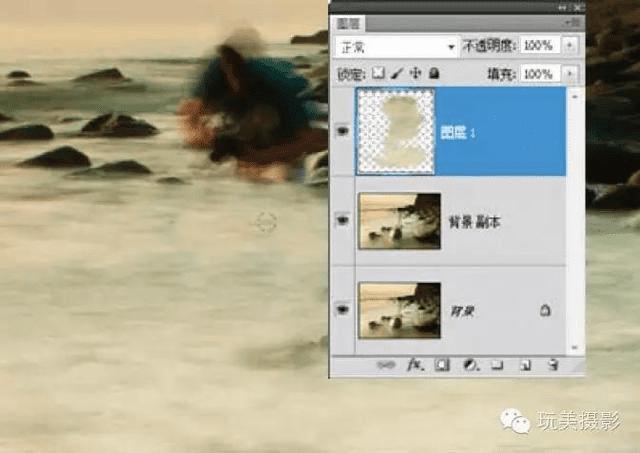Screen dimensions: 640x453
Task: Open the blend mode 正常 dropdown
Action: (396, 48)
